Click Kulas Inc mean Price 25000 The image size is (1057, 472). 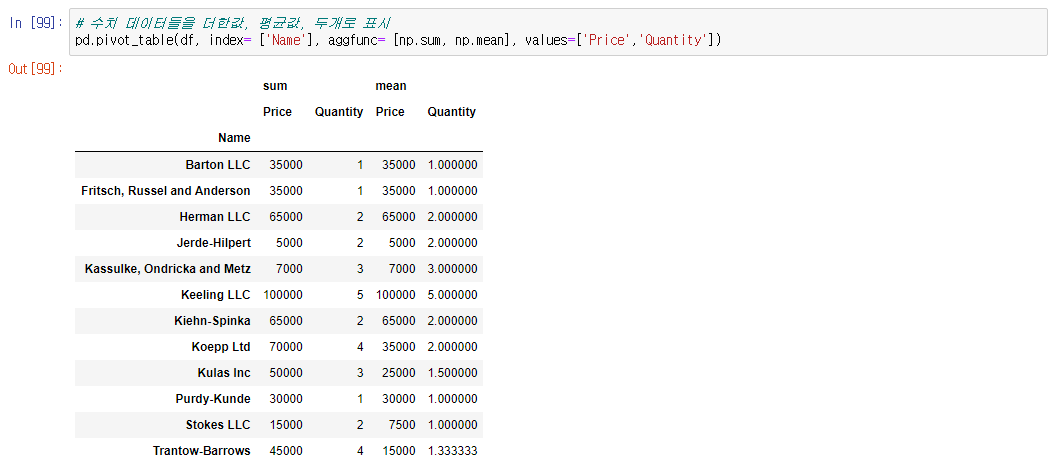399,373
